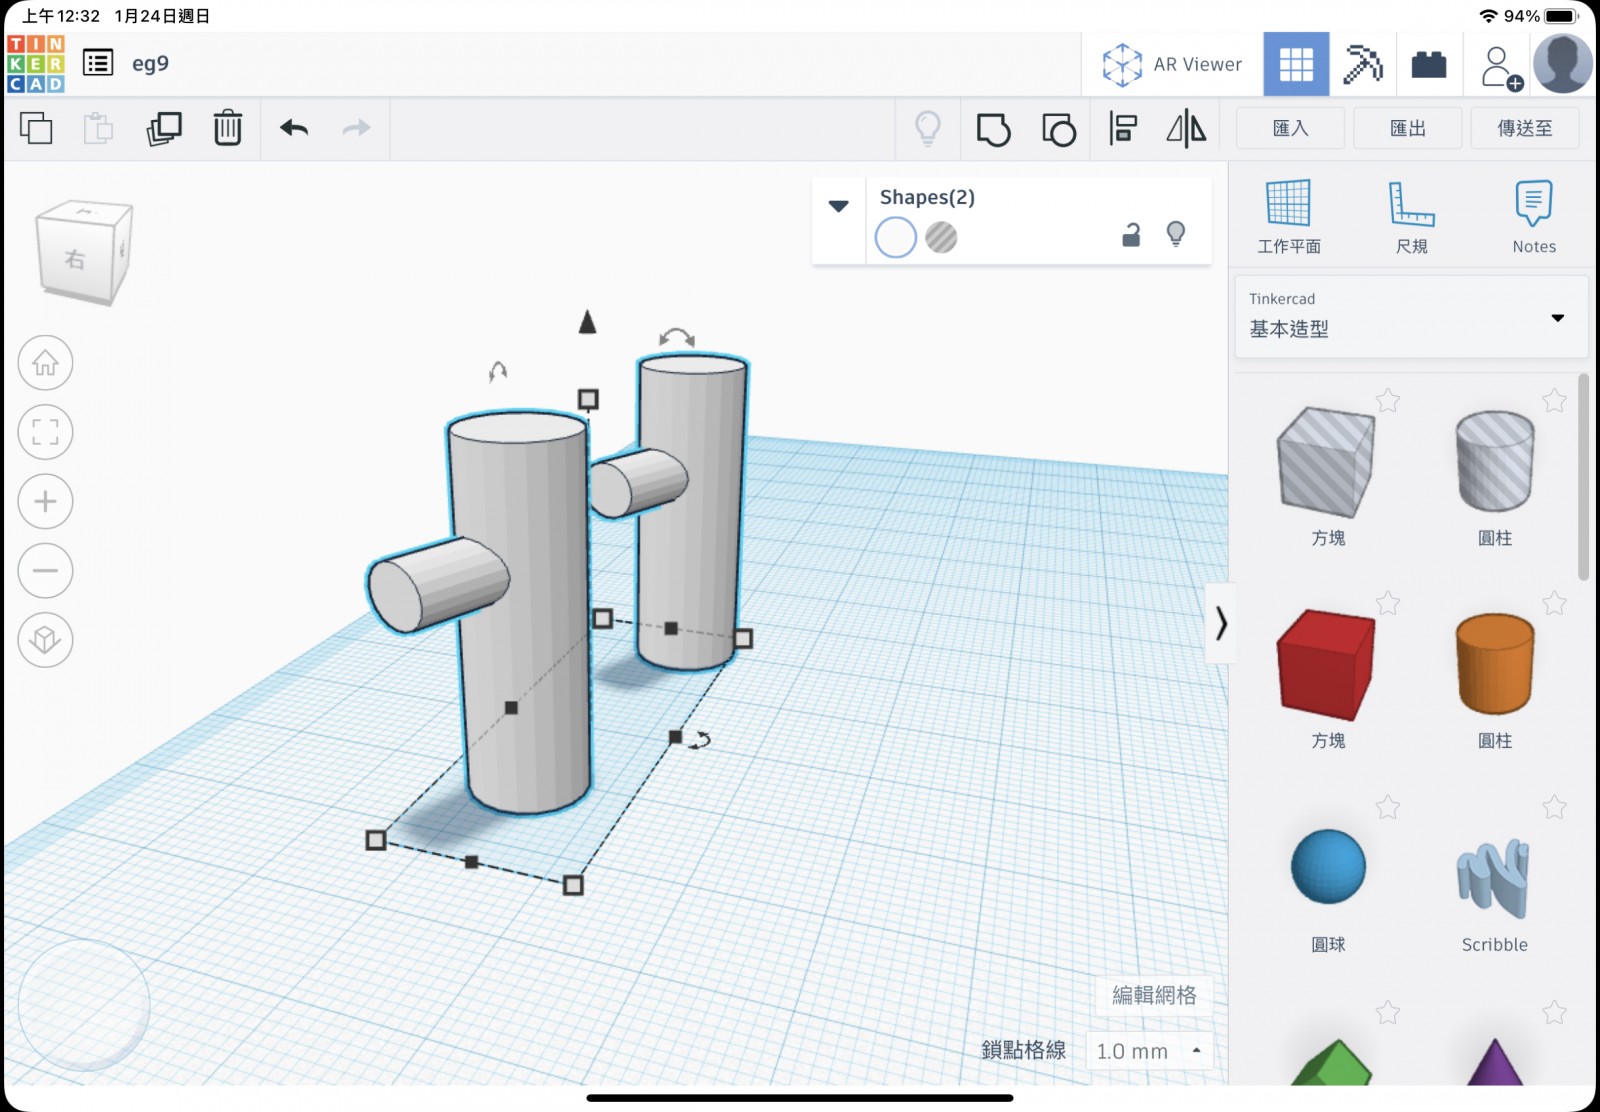Open the Tinkercad logo home link
Screen dimensions: 1600x1112
pyautogui.click(x=36, y=64)
